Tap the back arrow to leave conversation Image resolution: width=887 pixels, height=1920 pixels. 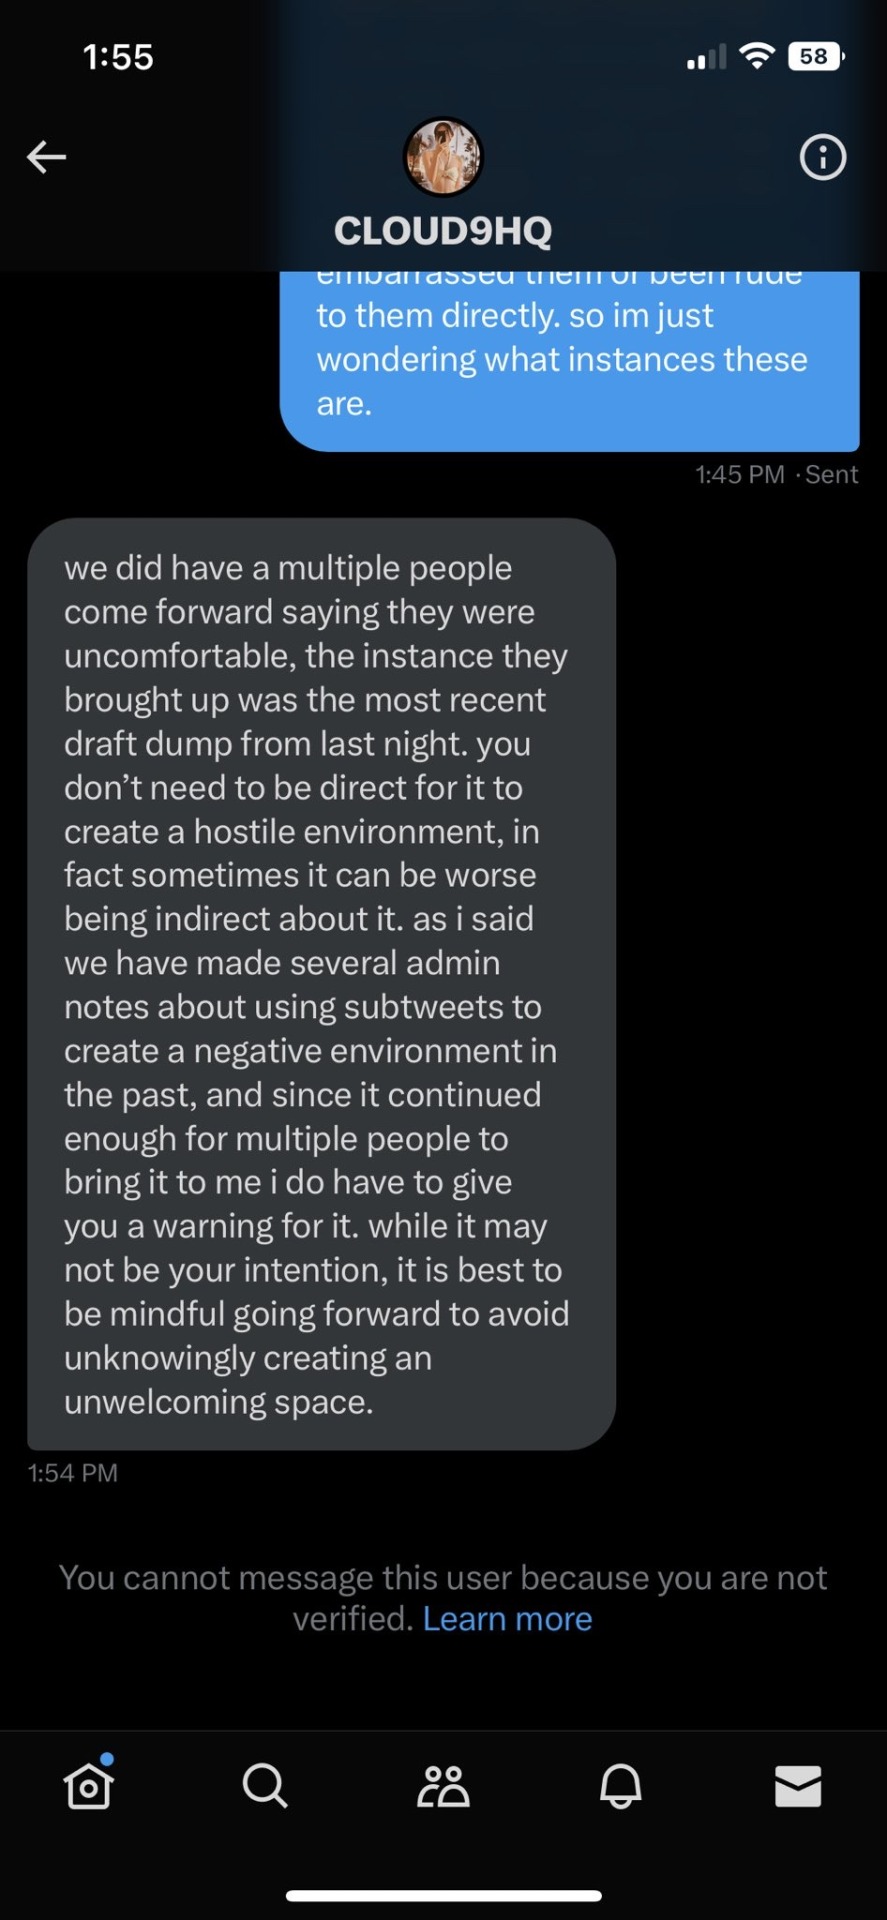tap(46, 157)
